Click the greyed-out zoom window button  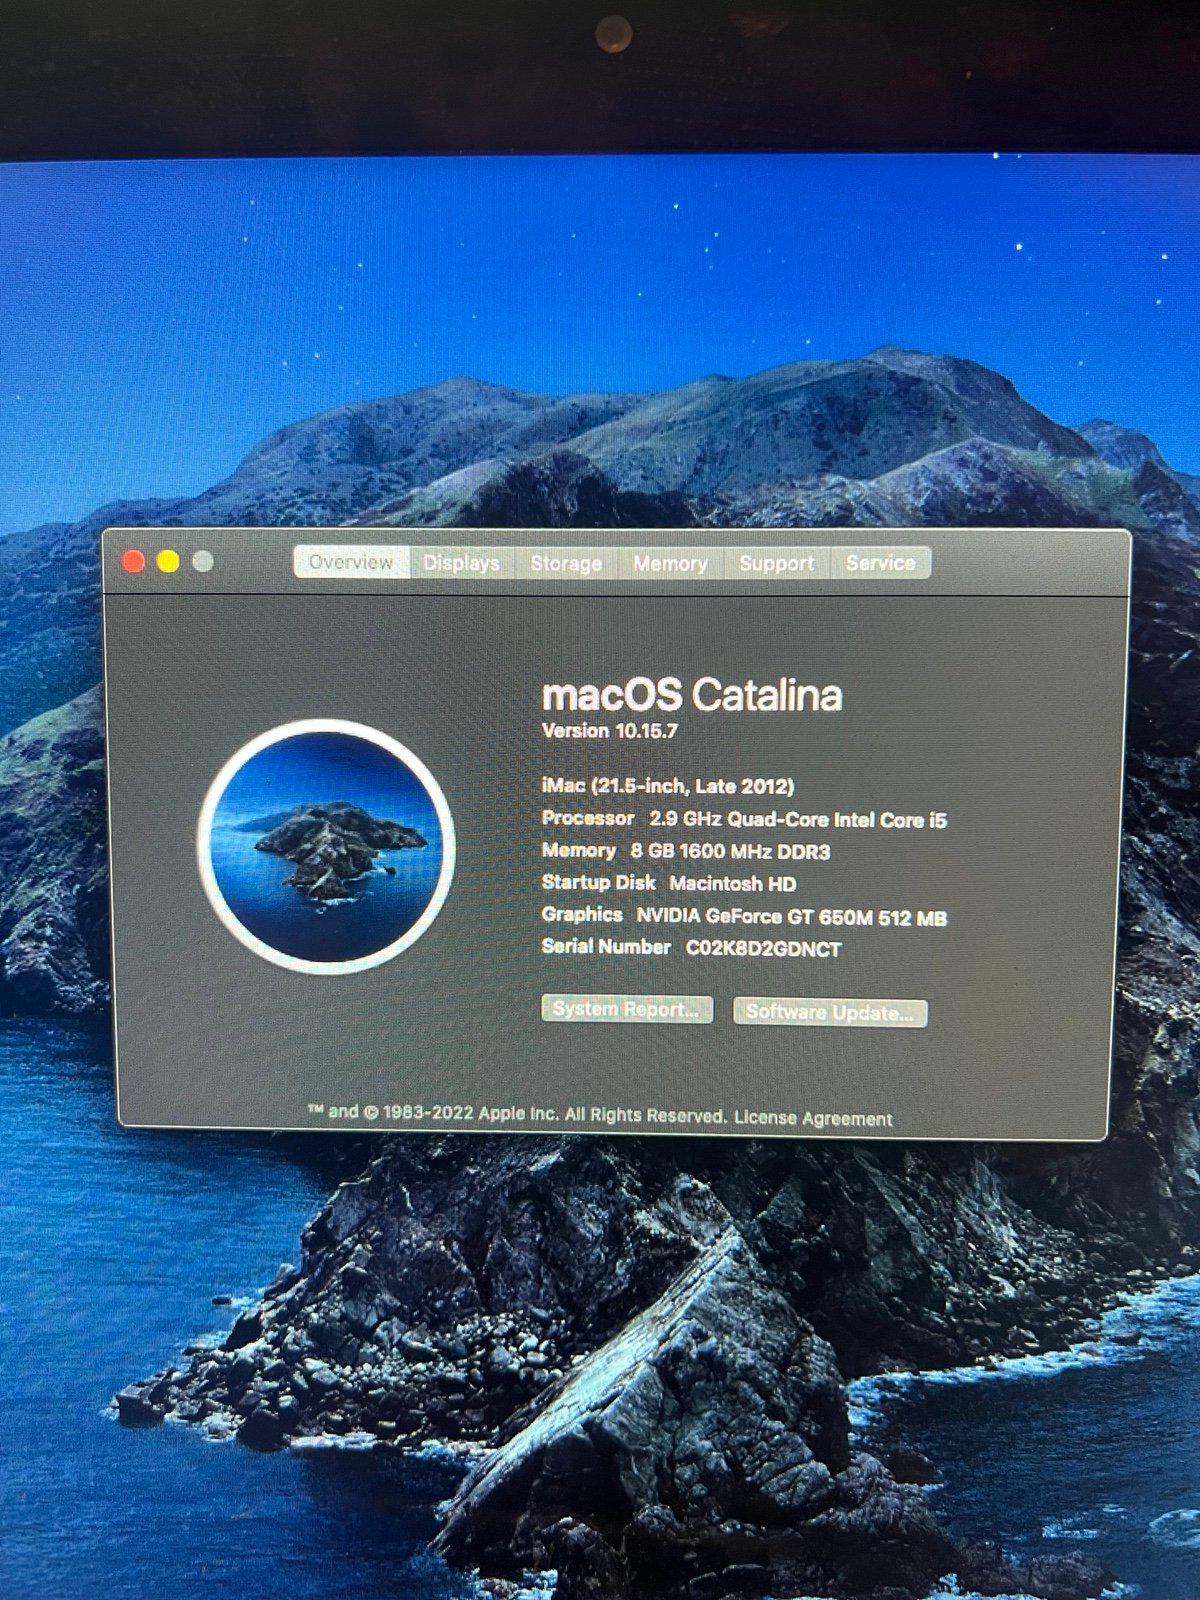tap(203, 561)
